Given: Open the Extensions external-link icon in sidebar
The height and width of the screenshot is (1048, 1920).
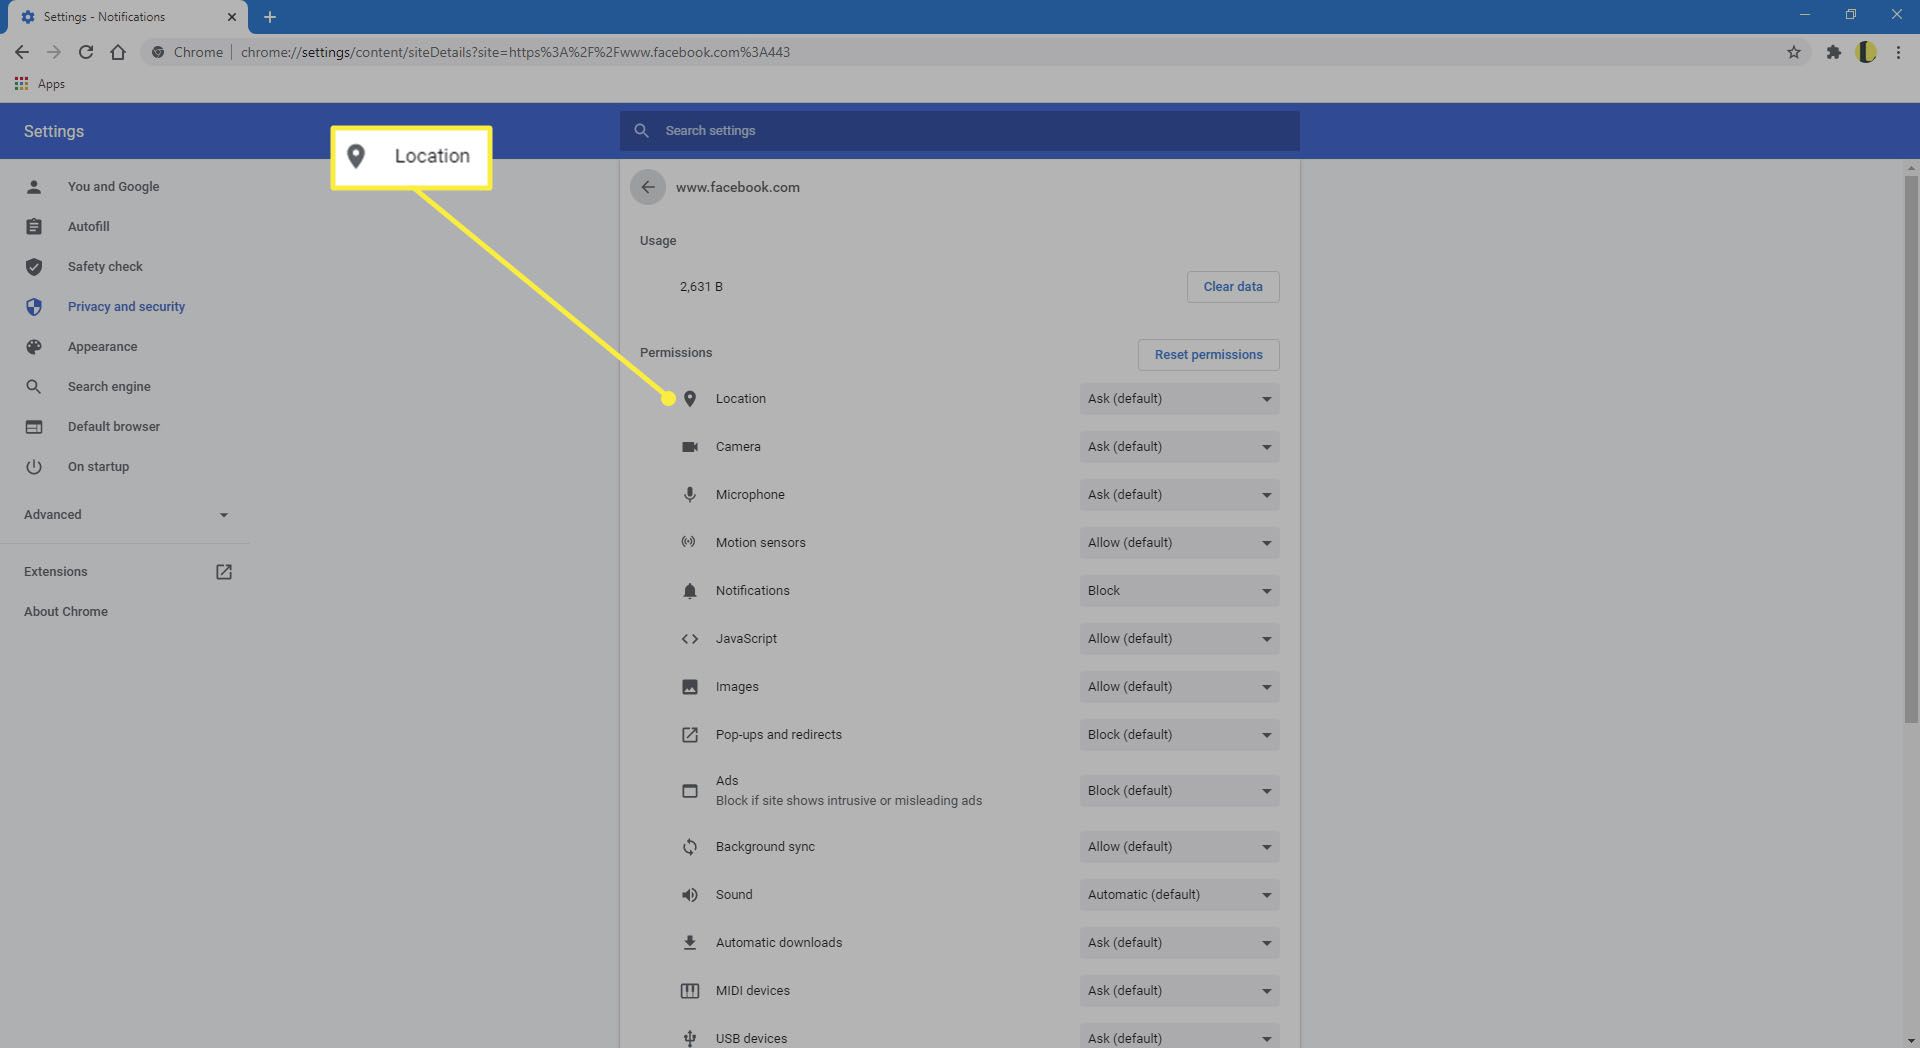Looking at the screenshot, I should [x=224, y=572].
